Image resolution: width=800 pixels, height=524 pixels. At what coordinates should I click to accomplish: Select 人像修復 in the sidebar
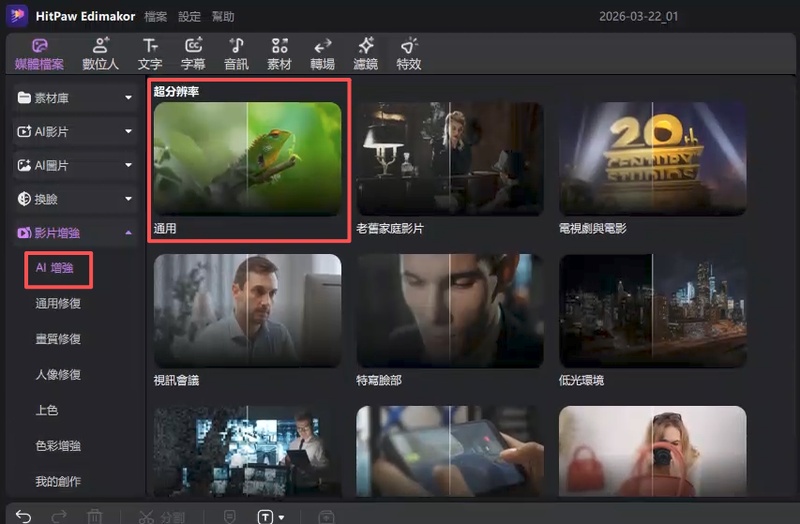pos(58,375)
